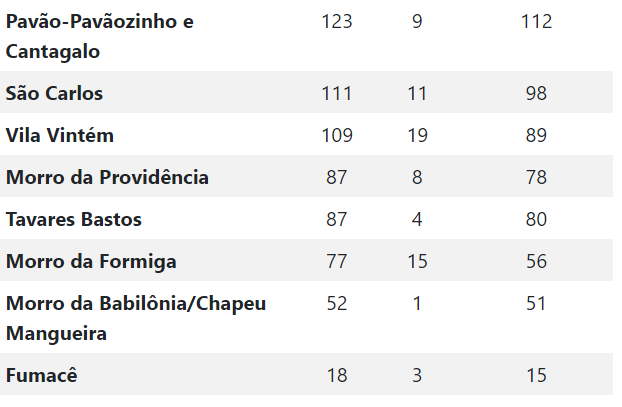
Task: Select the Fumacê row label
Action: (42, 375)
